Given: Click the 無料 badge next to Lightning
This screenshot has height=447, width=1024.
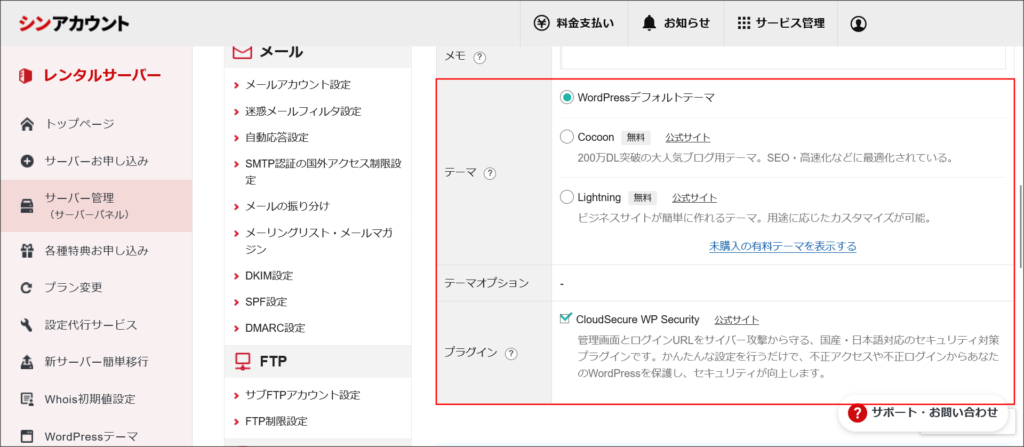Looking at the screenshot, I should tap(643, 197).
